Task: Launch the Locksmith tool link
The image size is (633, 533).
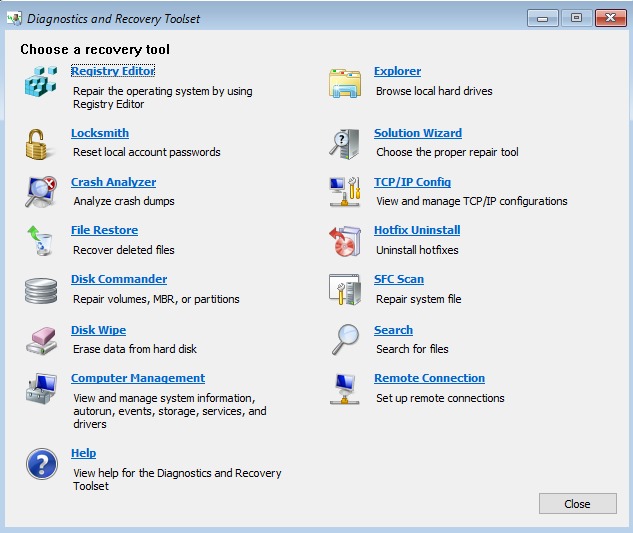Action: [x=100, y=133]
